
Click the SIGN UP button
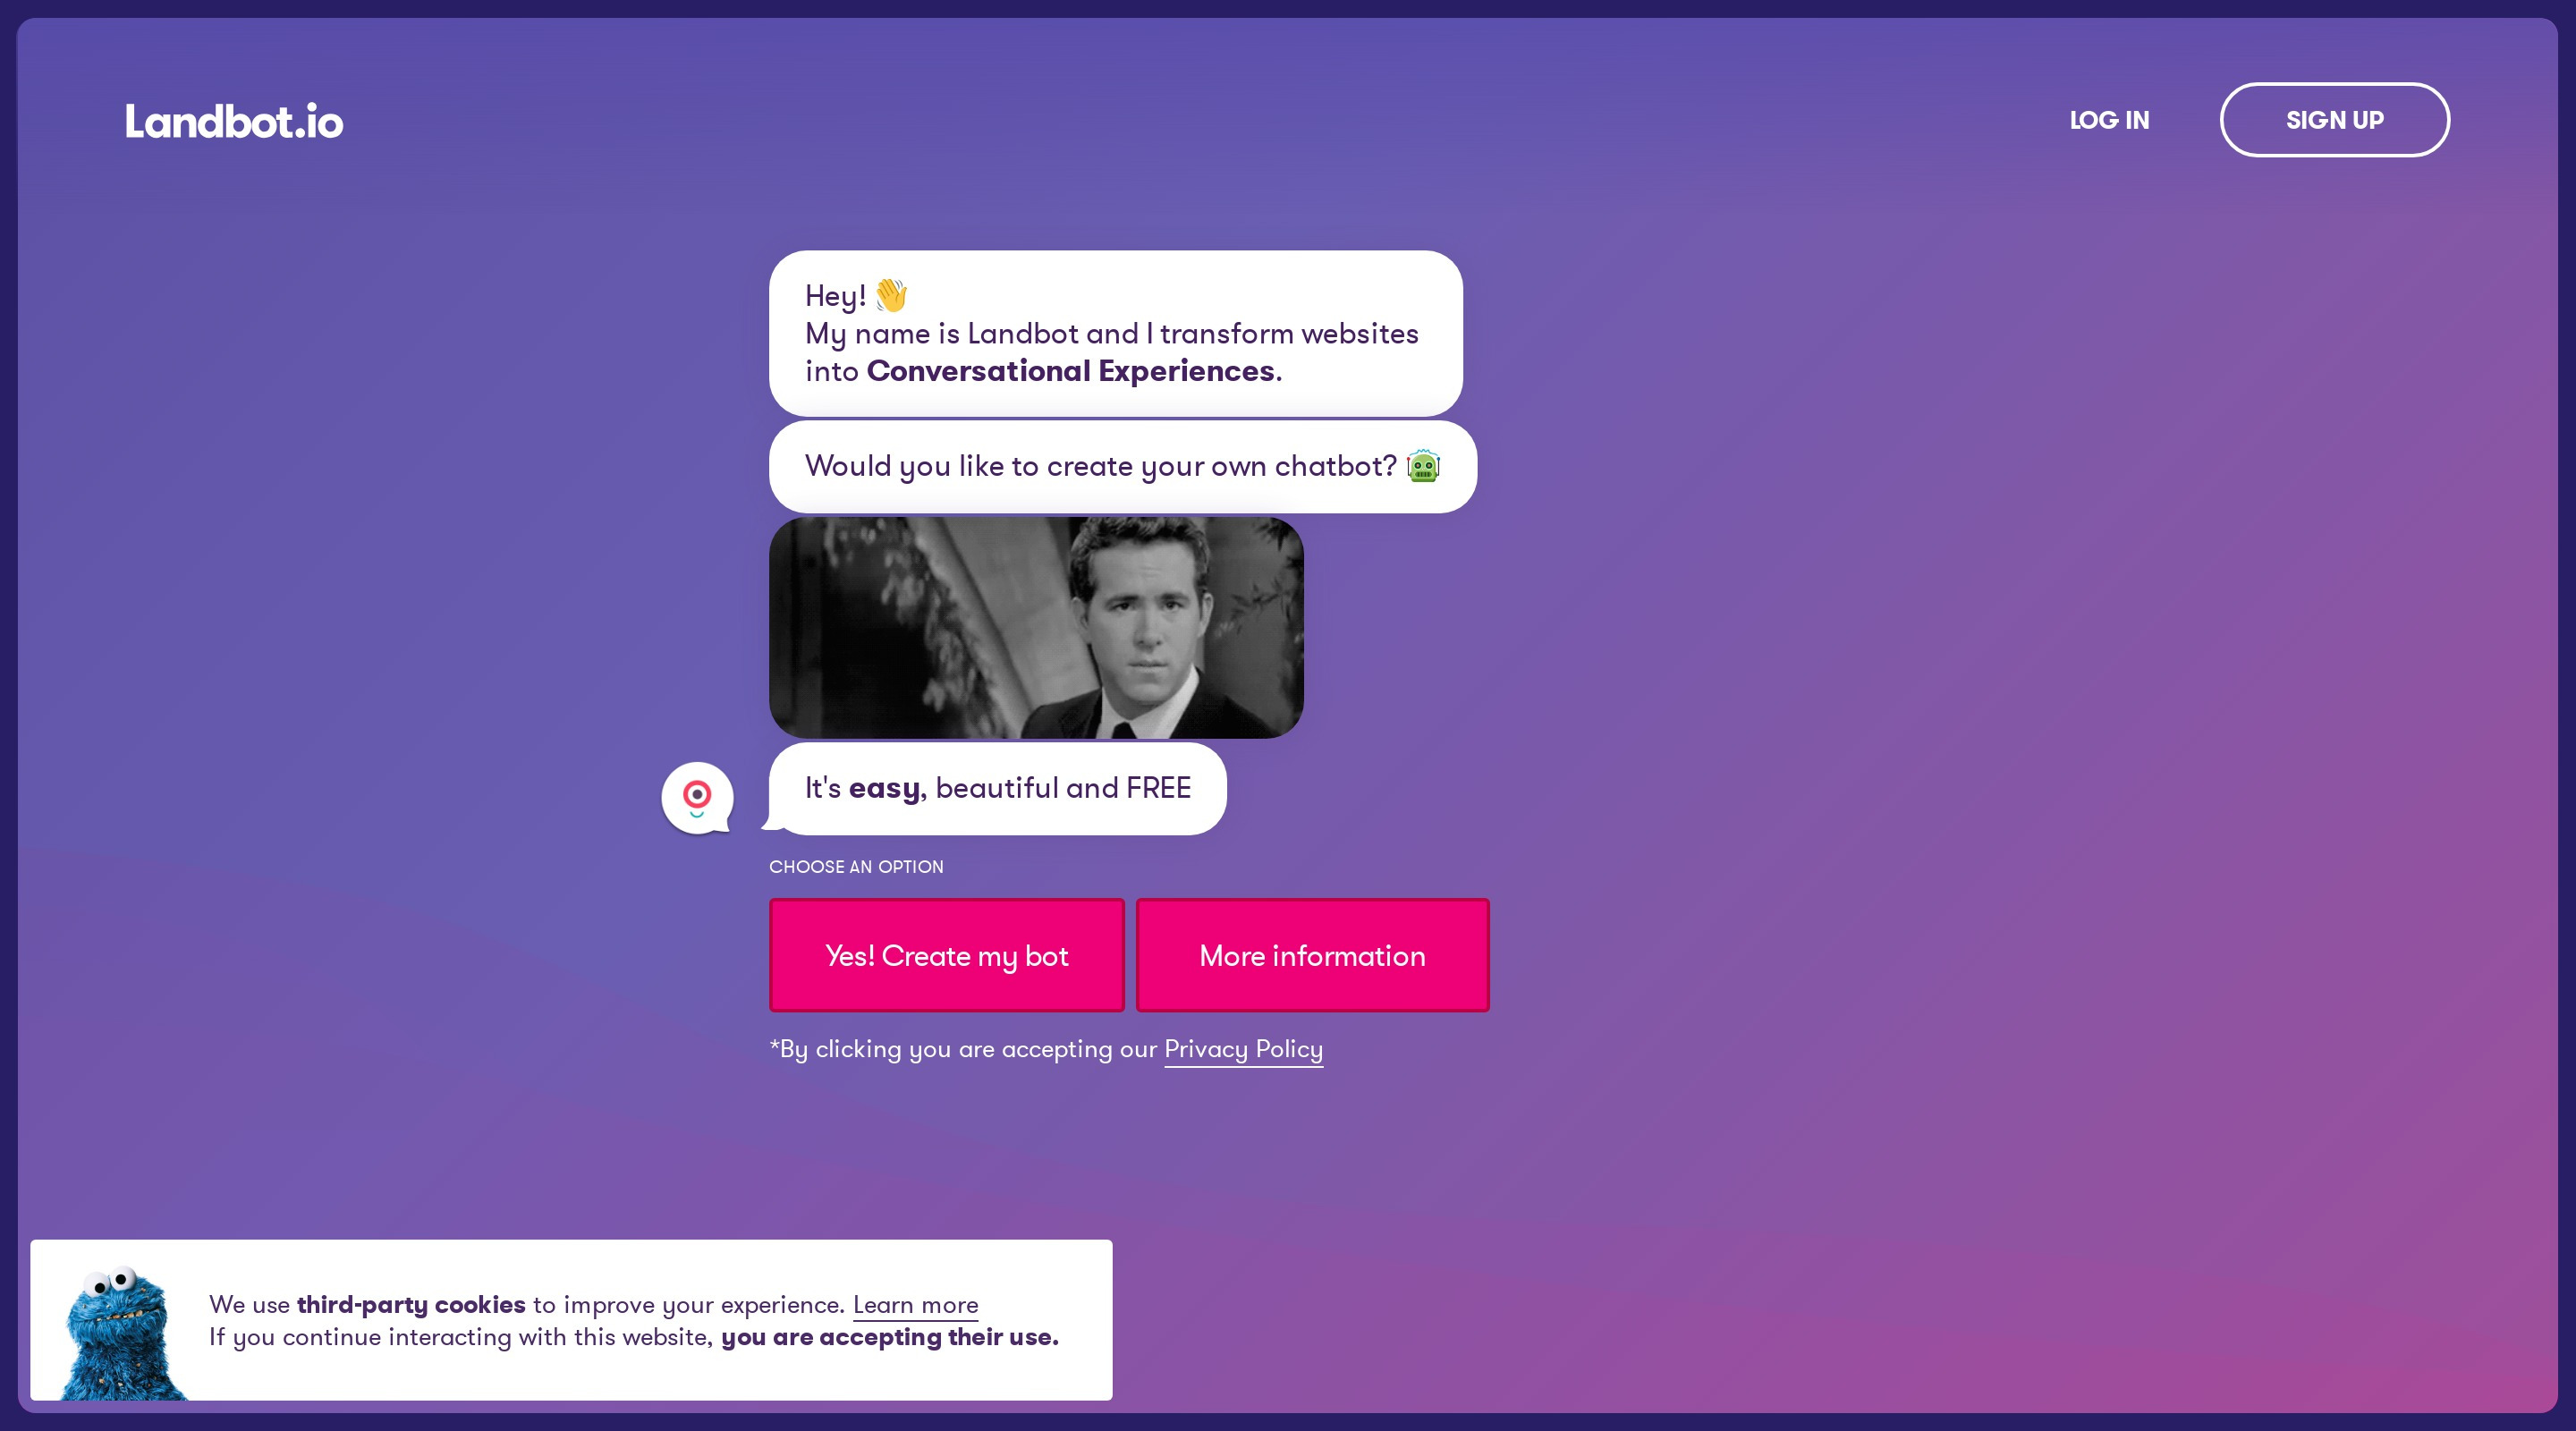click(2335, 120)
